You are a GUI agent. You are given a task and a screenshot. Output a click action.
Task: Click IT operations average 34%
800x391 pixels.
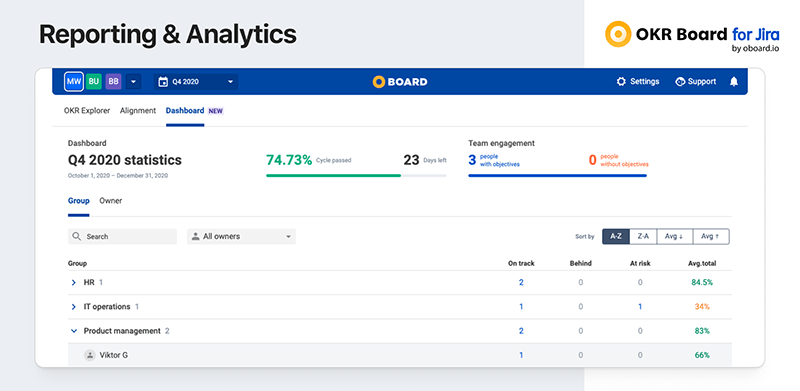pyautogui.click(x=702, y=307)
